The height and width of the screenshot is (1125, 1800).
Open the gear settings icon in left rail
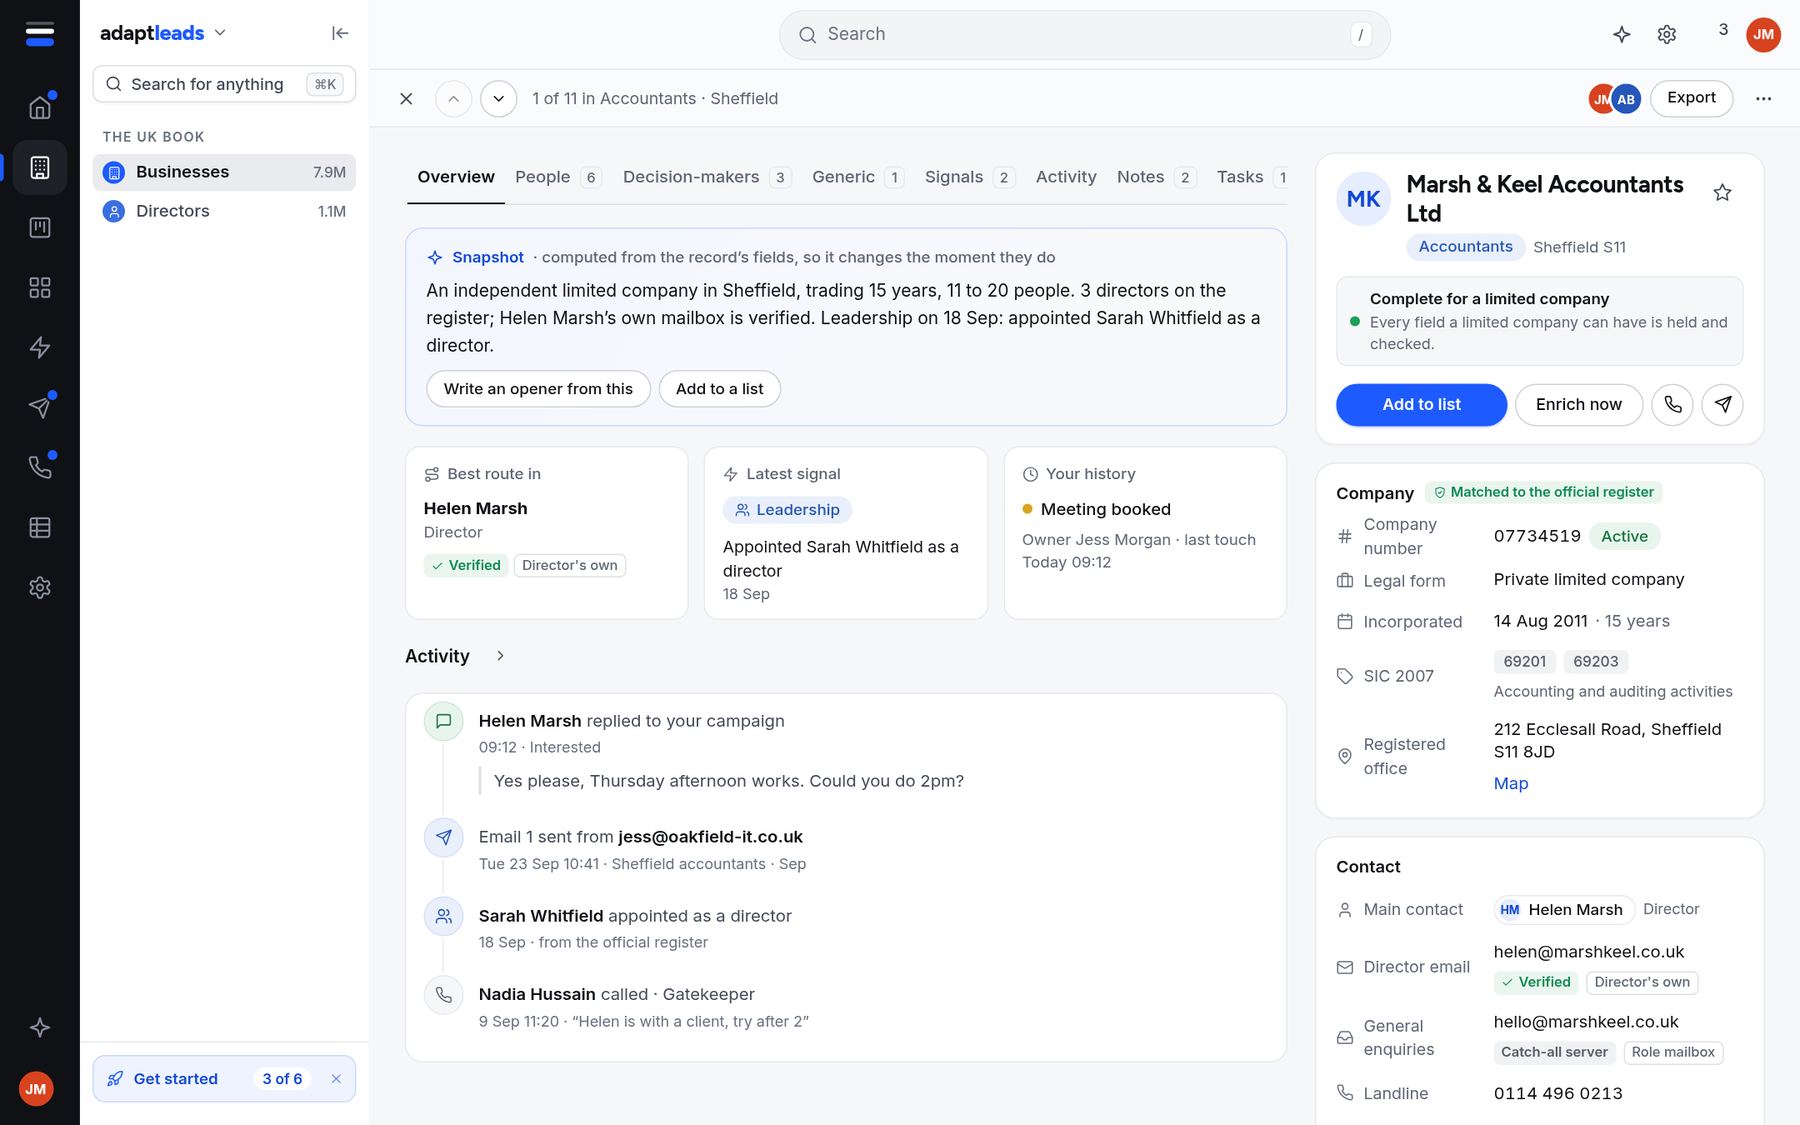[x=40, y=587]
